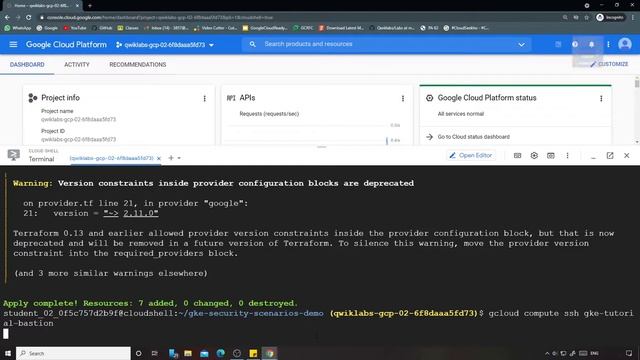Open the GitHub bookmark
The width and height of the screenshot is (640, 360).
tap(102, 28)
